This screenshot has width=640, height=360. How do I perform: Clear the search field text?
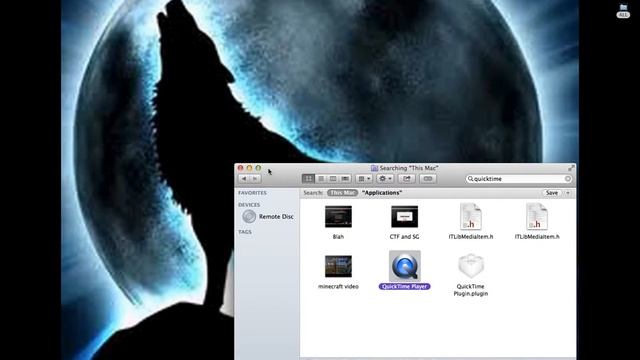tap(567, 179)
